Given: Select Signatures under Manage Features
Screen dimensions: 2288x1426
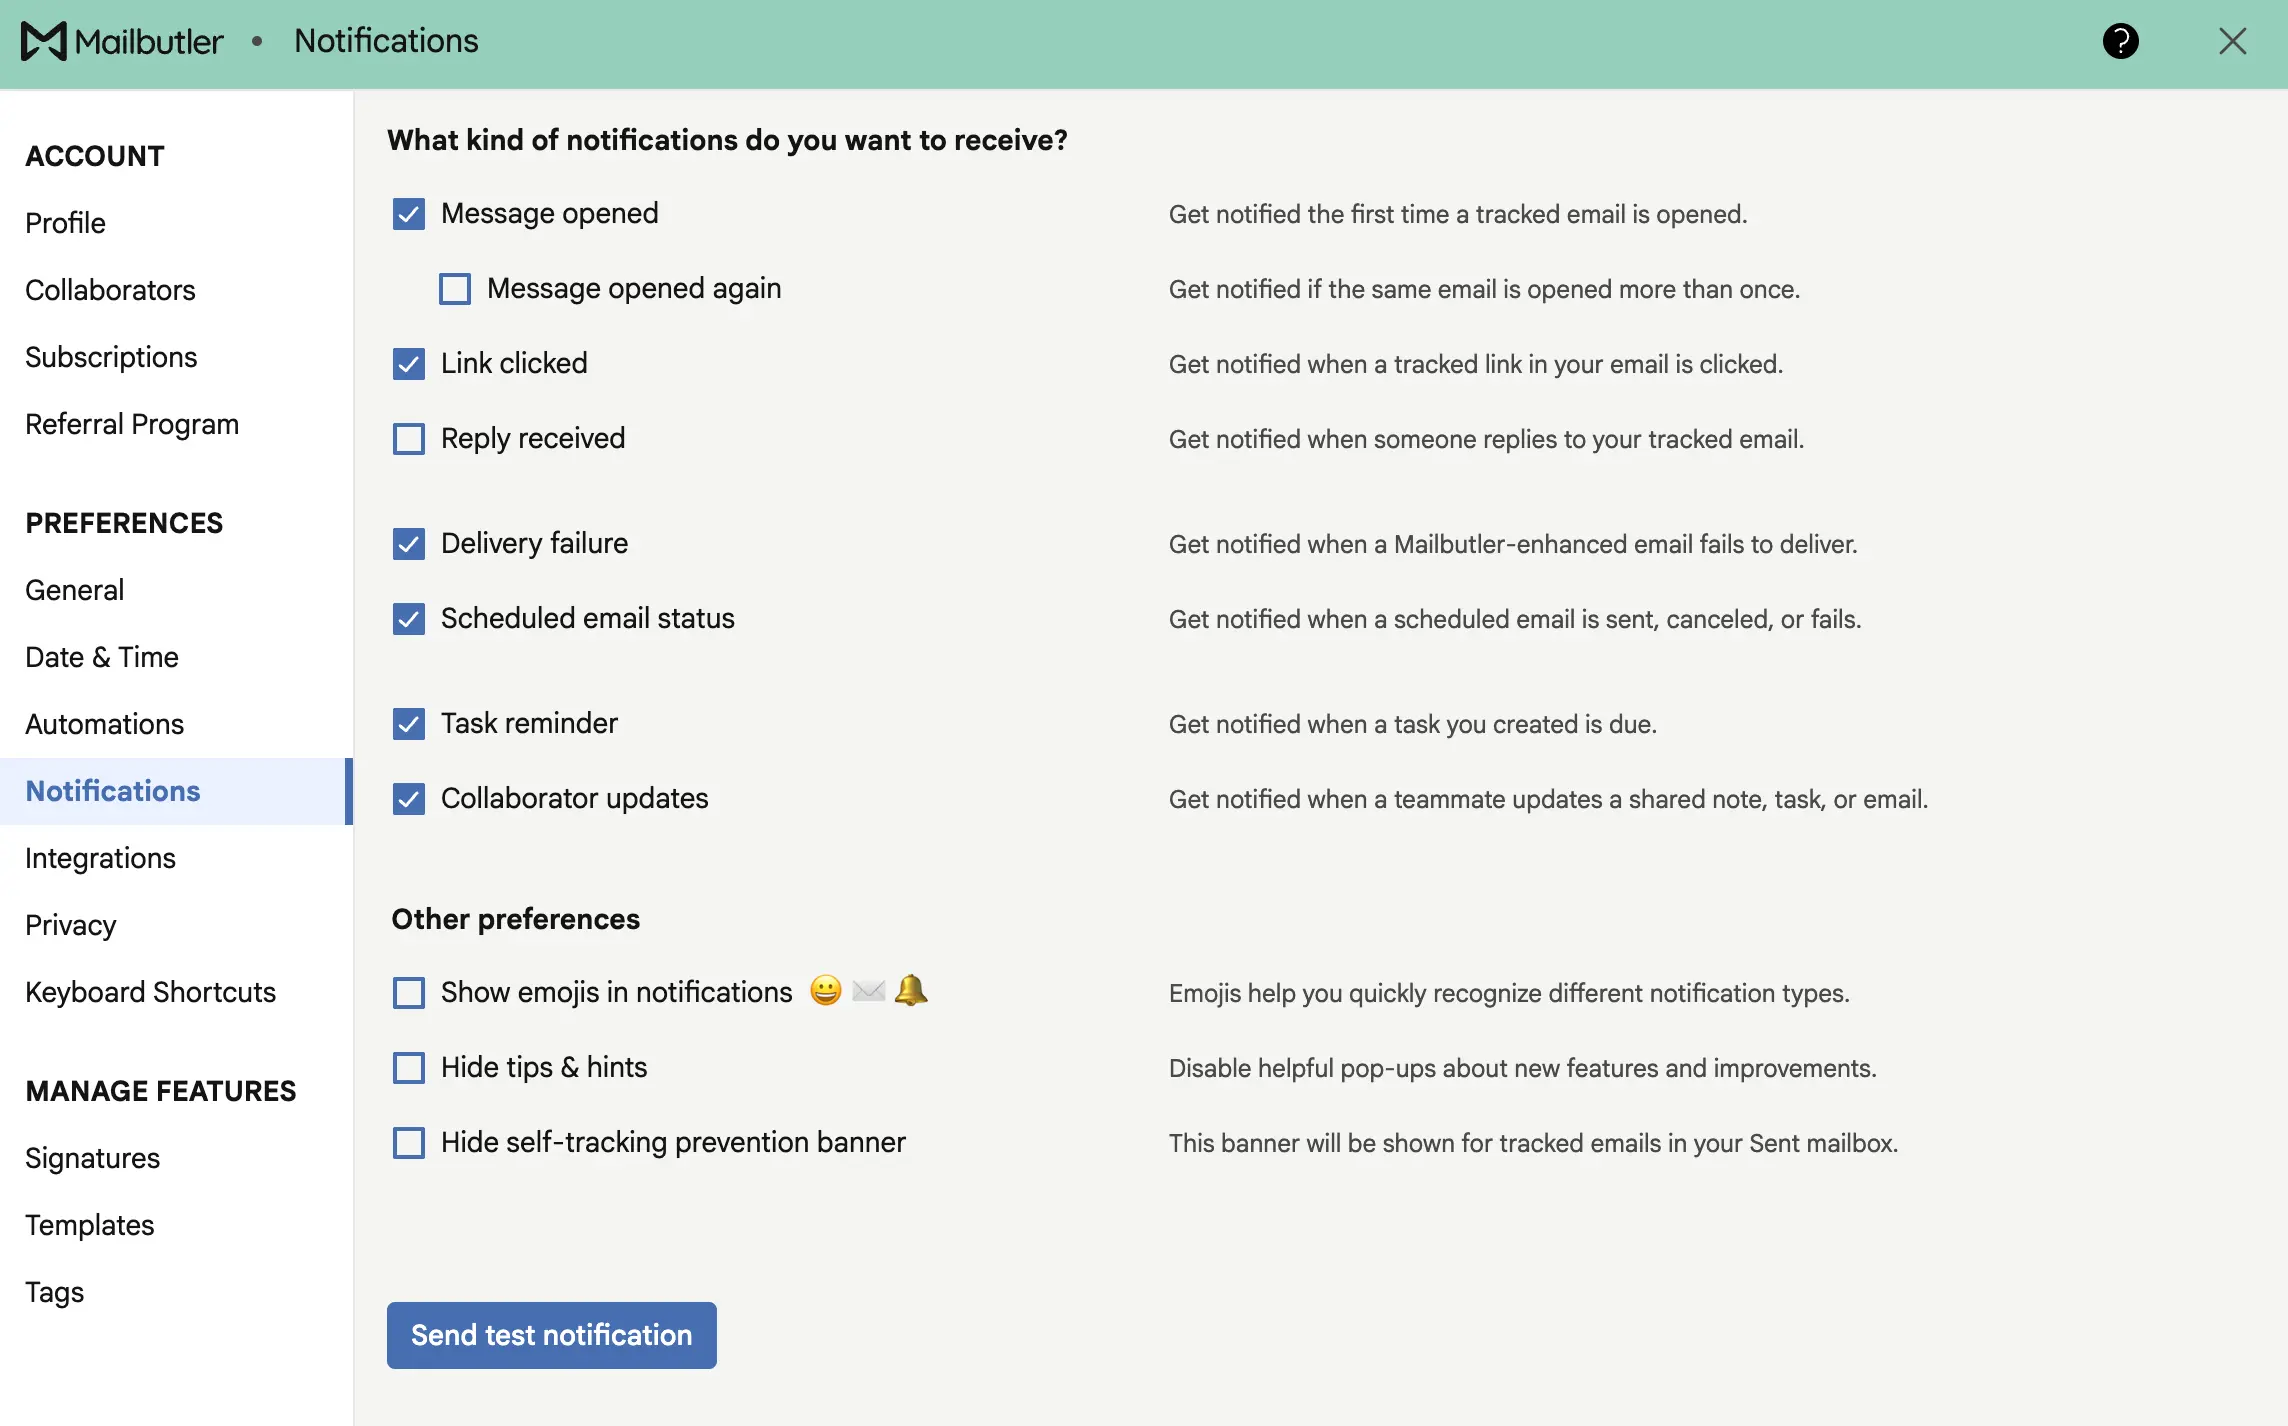Looking at the screenshot, I should [93, 1158].
